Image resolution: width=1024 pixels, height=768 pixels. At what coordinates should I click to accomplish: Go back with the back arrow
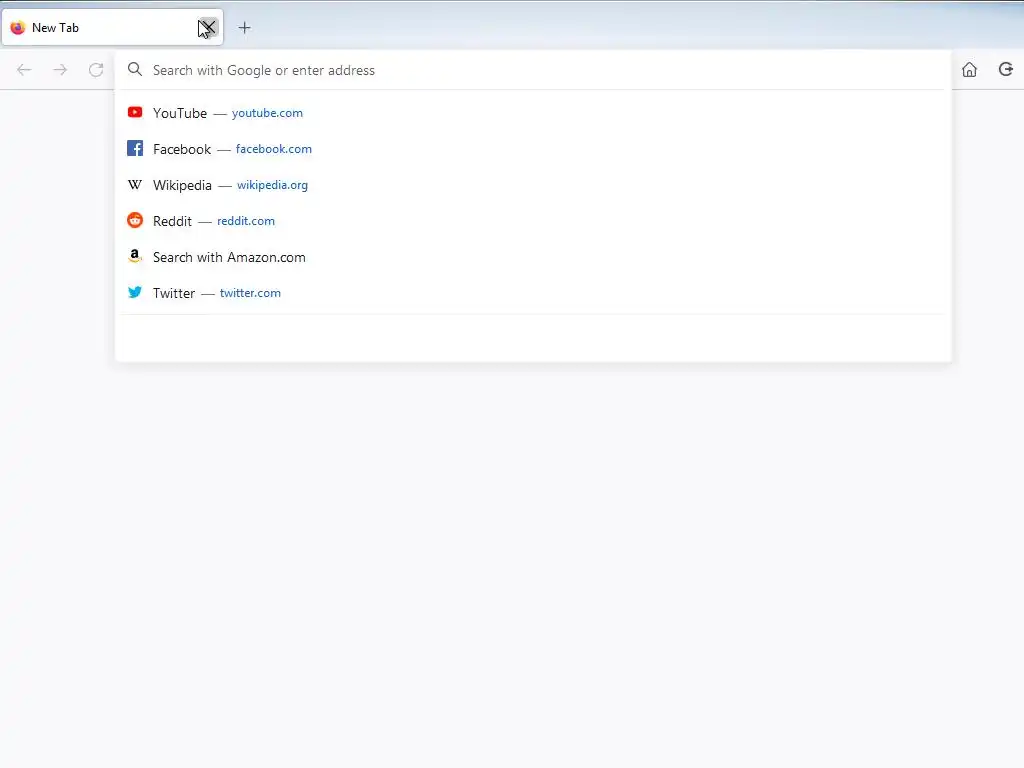(x=24, y=70)
